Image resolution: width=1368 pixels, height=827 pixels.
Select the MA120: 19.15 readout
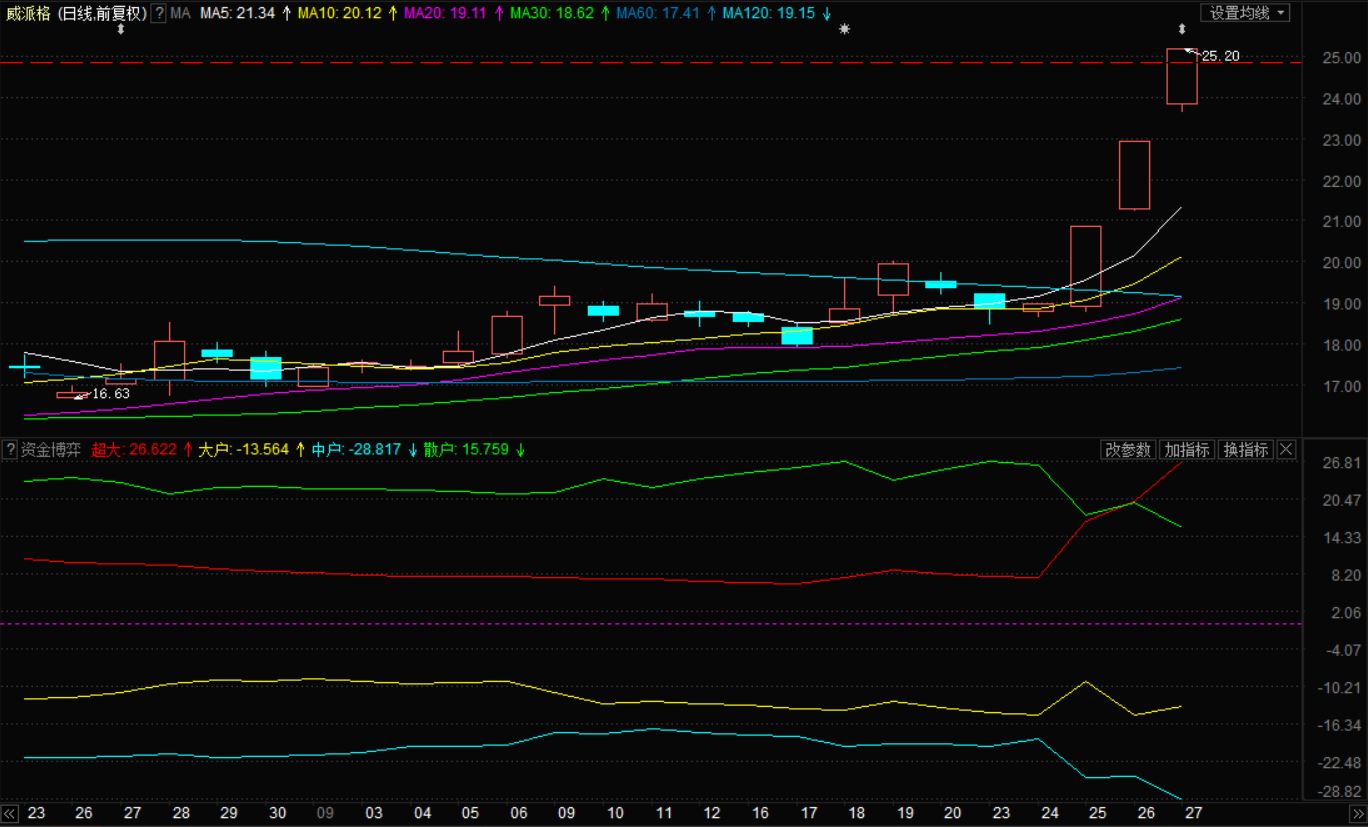pos(768,13)
